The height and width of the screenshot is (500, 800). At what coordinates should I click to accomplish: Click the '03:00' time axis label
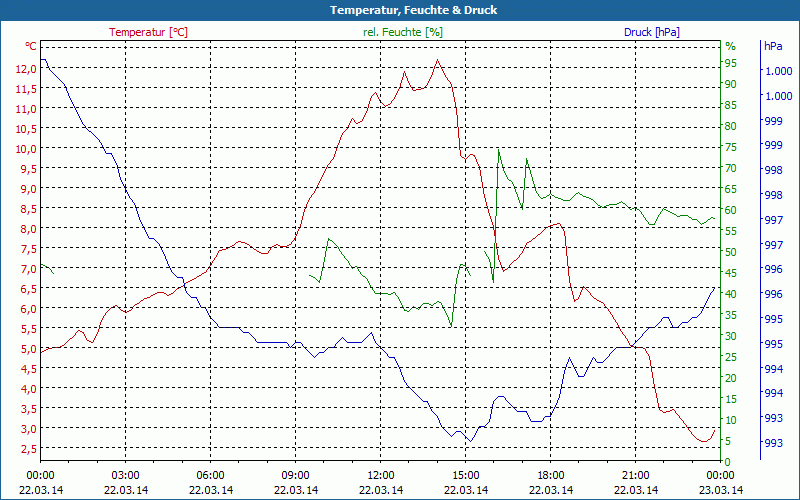pos(126,476)
